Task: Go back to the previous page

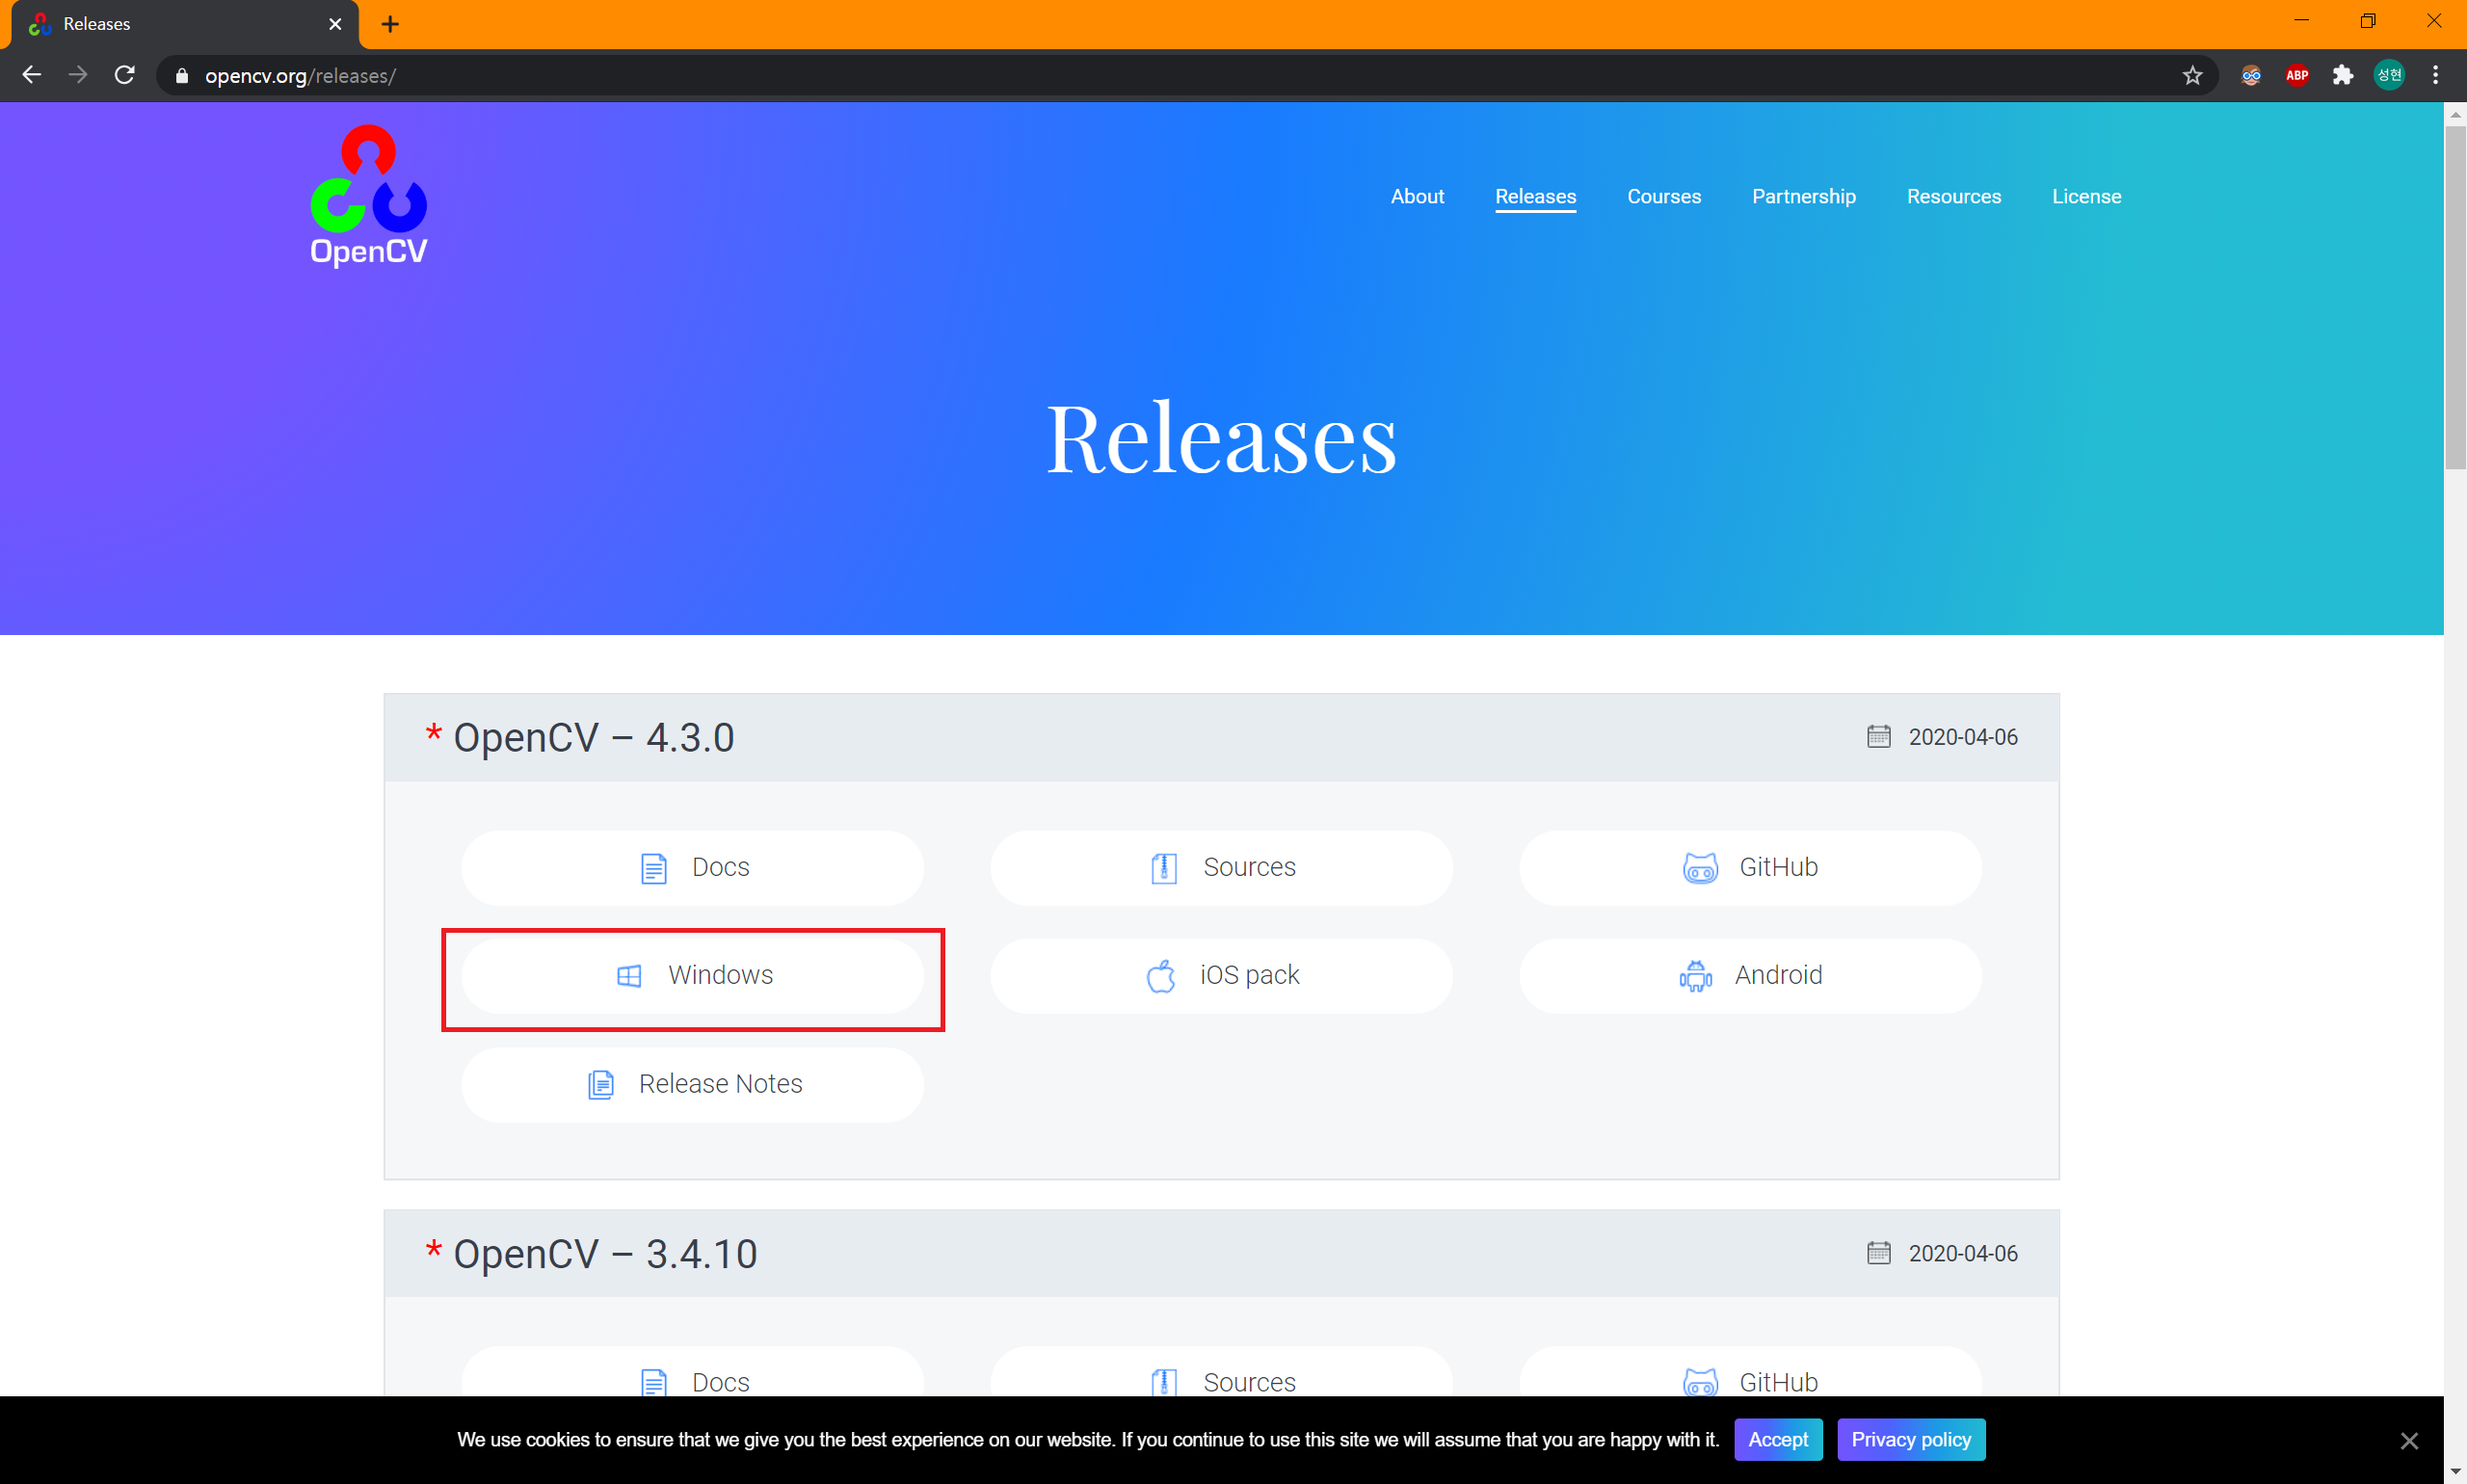Action: point(32,76)
